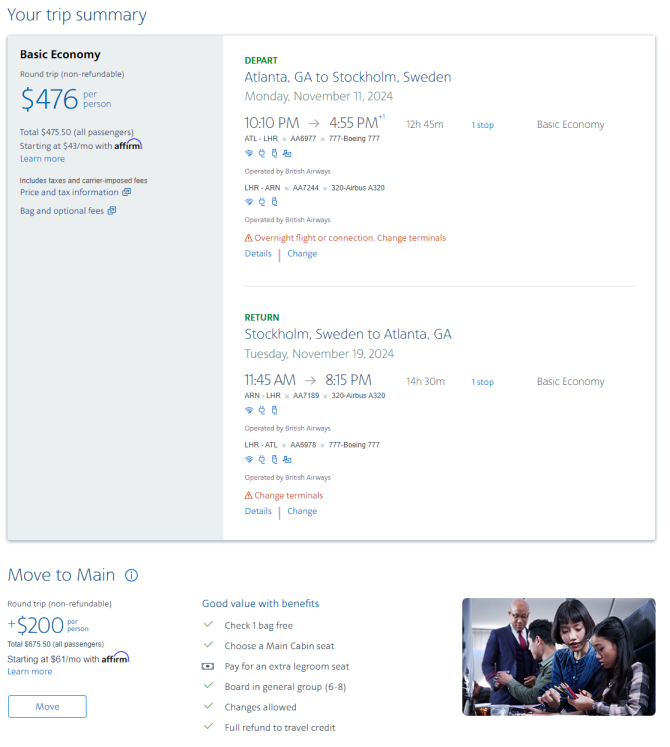The width and height of the screenshot is (670, 747).
Task: Click 'Full refund to travel credit' benefit
Action: pyautogui.click(x=280, y=728)
